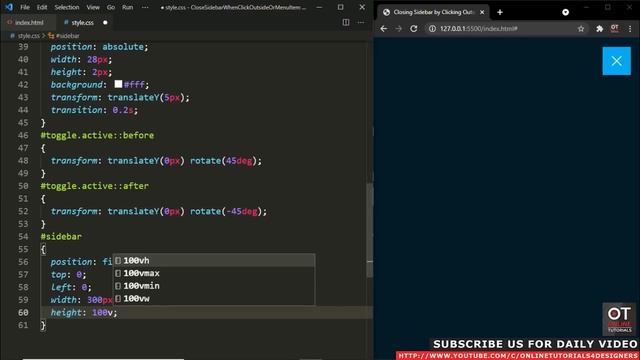
Task: Open the white #fff color swatch
Action: (118, 84)
